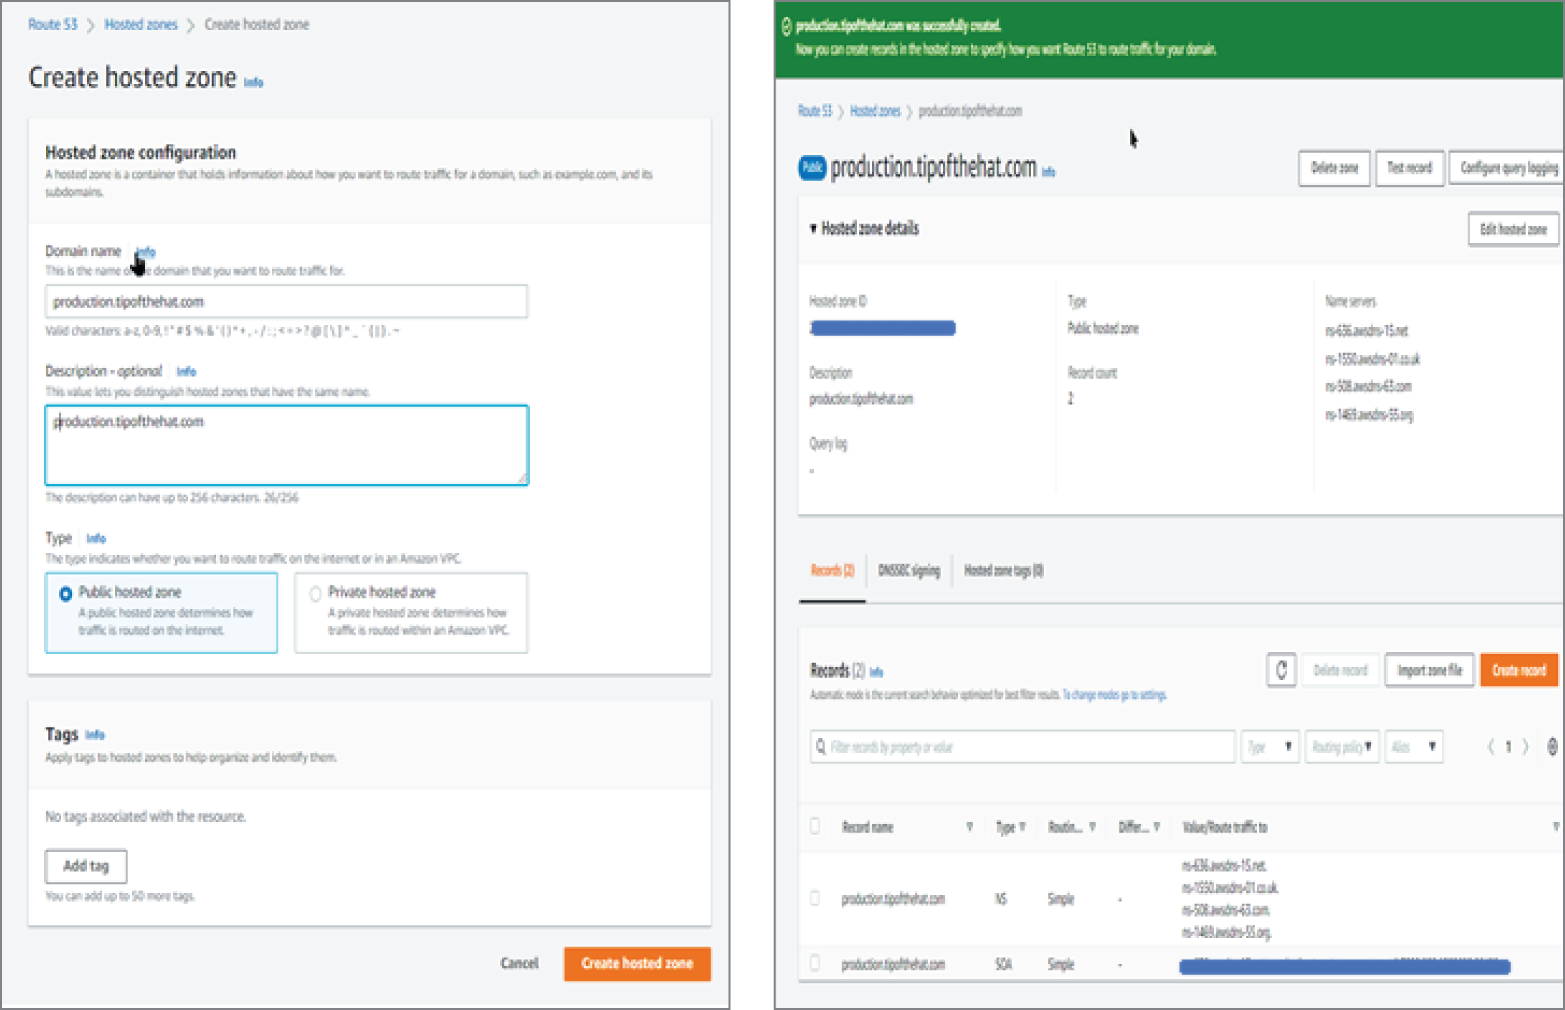Click the Create record orange button
The width and height of the screenshot is (1565, 1010).
point(1519,670)
